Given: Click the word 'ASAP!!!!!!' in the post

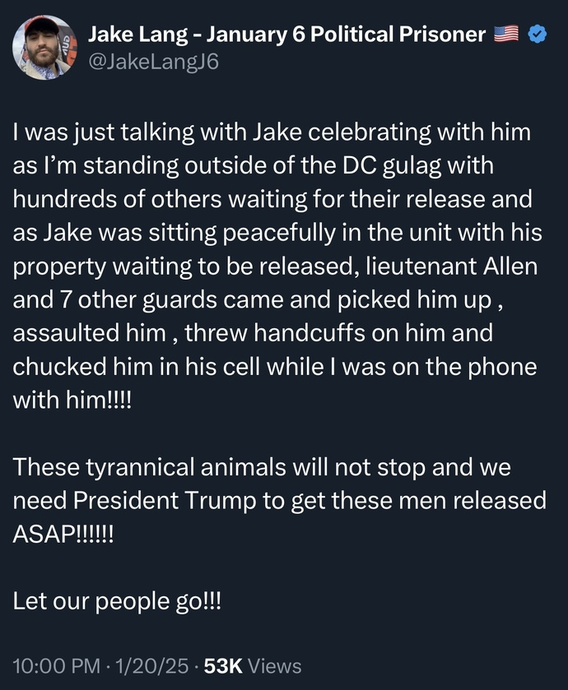Looking at the screenshot, I should [x=63, y=534].
